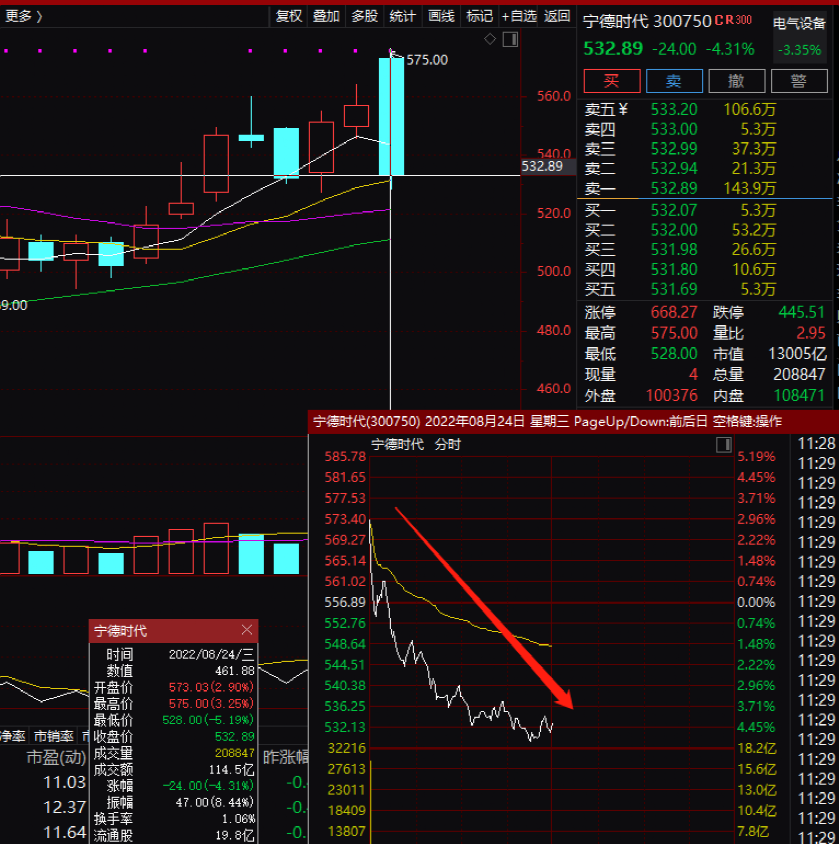Screen dimensions: 839x844
Task: Click the 撤 cancel order button
Action: click(x=737, y=81)
